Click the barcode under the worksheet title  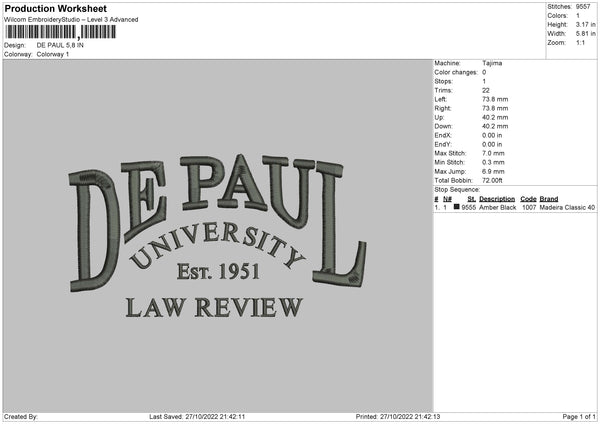tap(60, 32)
